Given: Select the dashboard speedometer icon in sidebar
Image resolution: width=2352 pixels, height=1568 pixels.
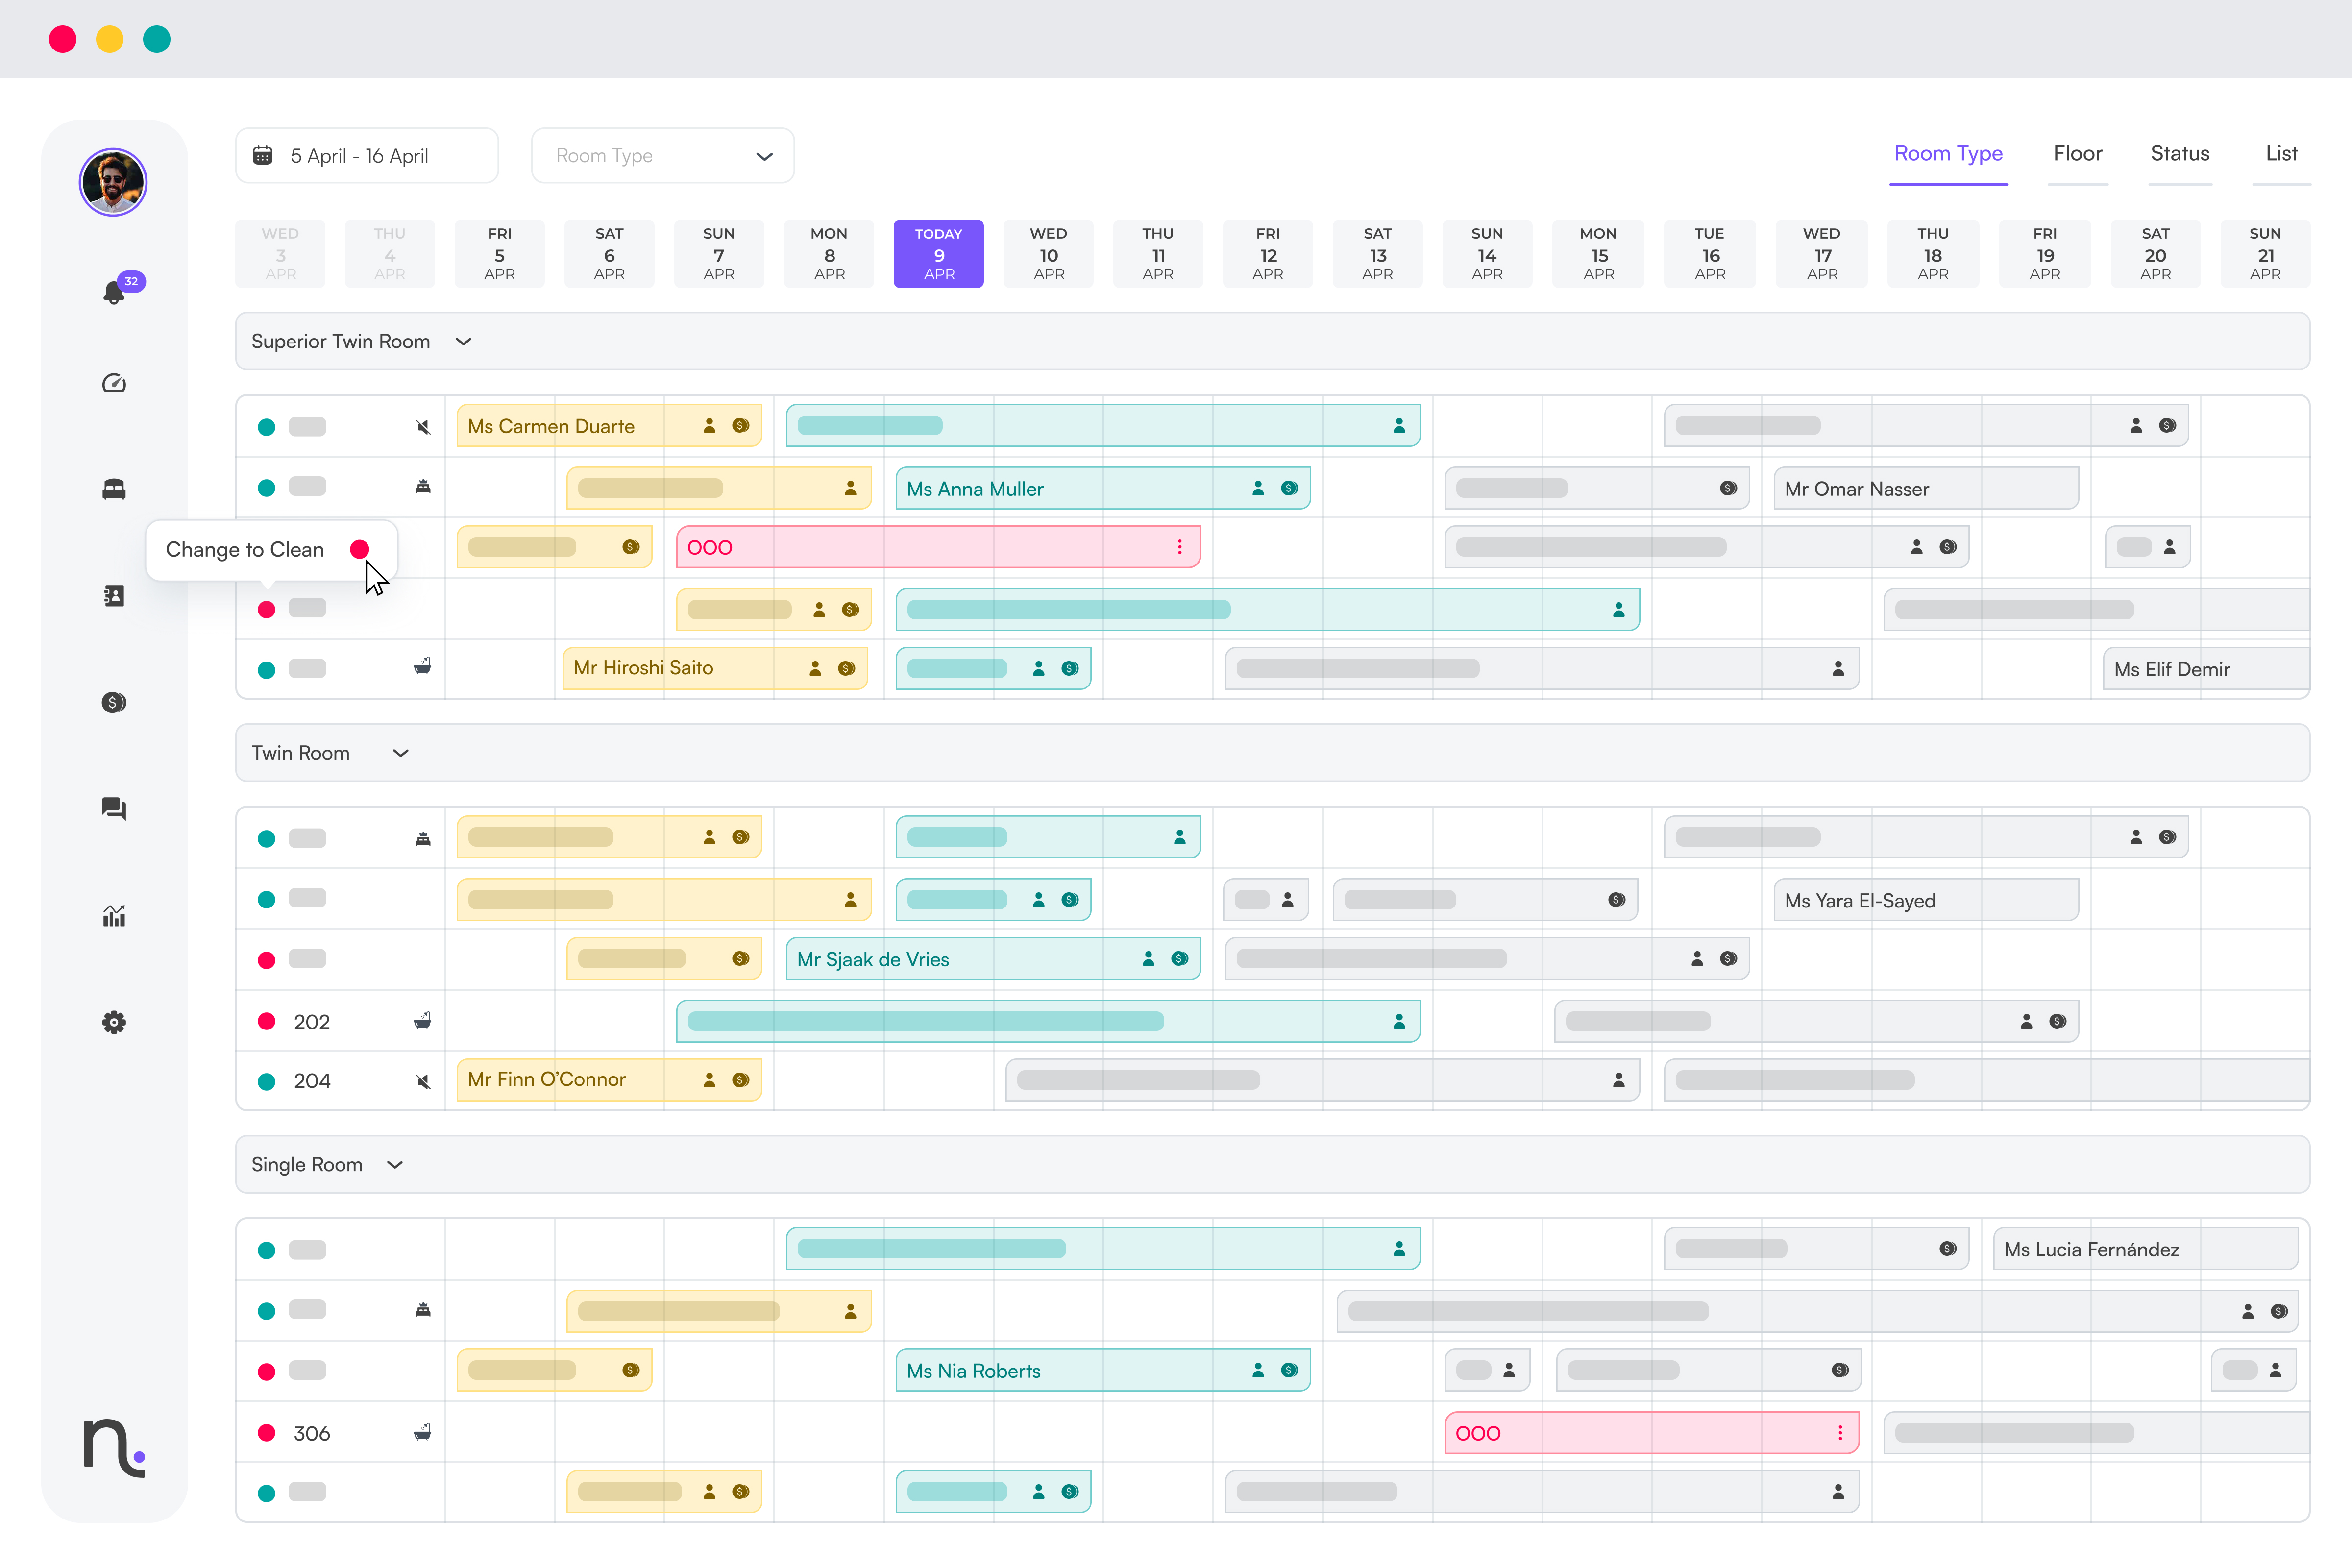Looking at the screenshot, I should pos(114,382).
